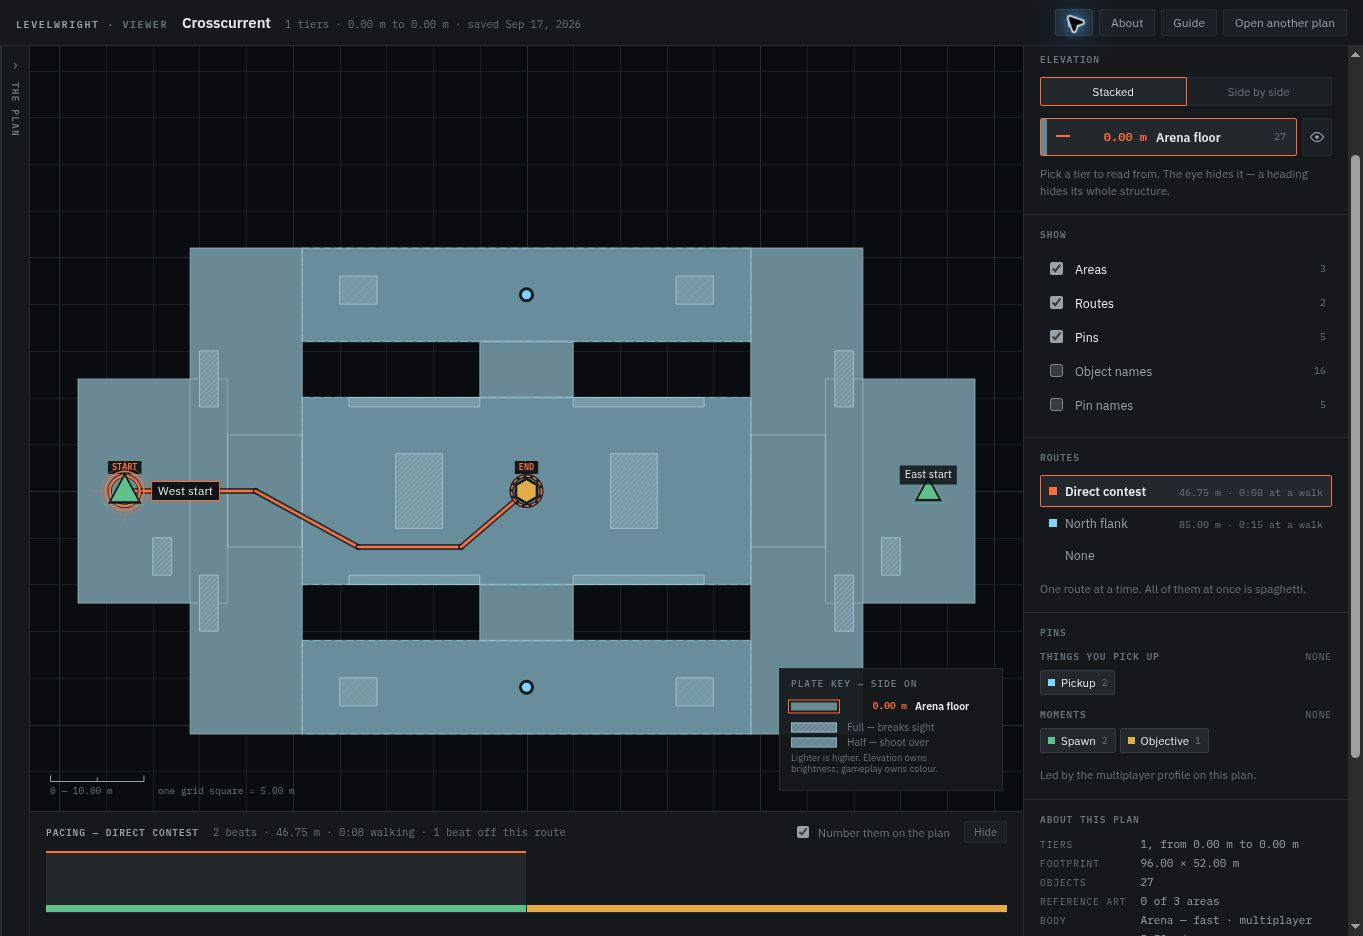This screenshot has width=1363, height=936.
Task: Select the Arena floor tier row
Action: [x=1168, y=137]
